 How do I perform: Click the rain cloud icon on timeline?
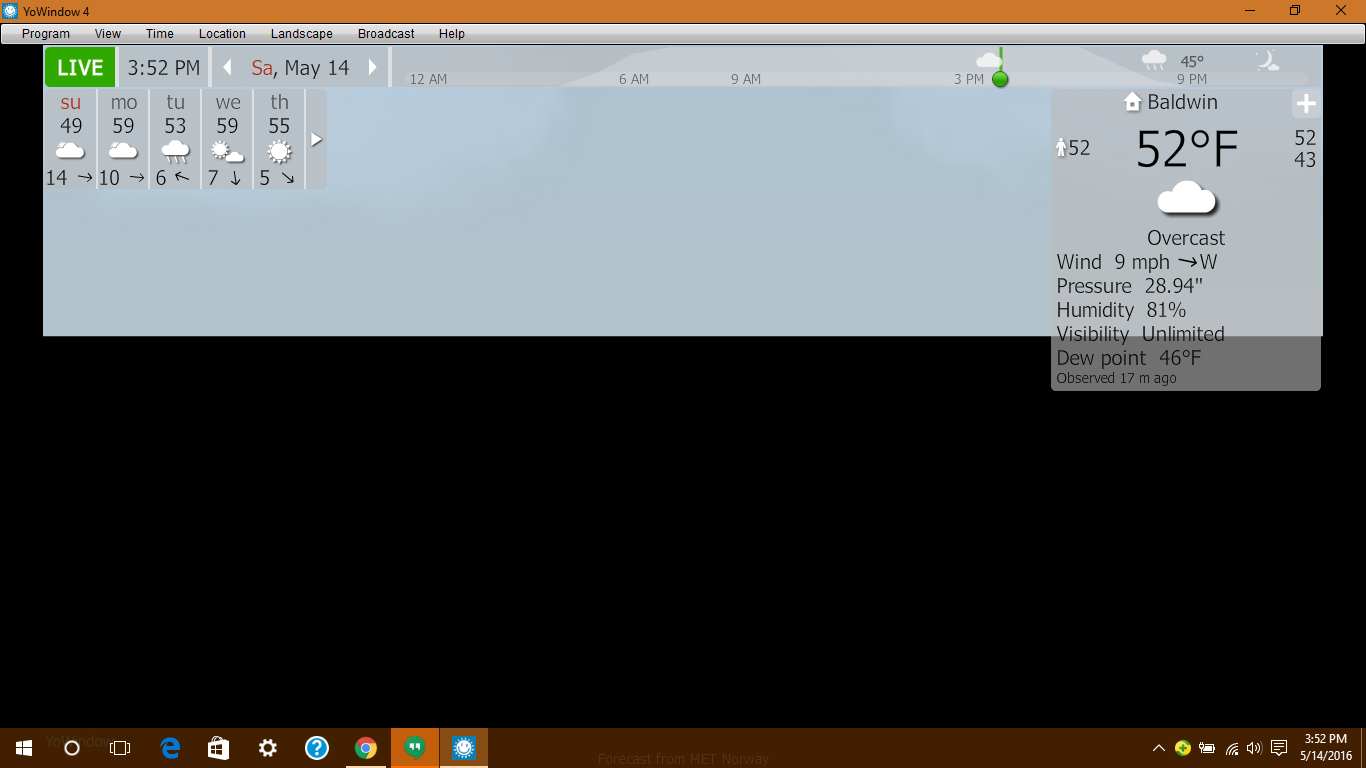coord(1154,61)
